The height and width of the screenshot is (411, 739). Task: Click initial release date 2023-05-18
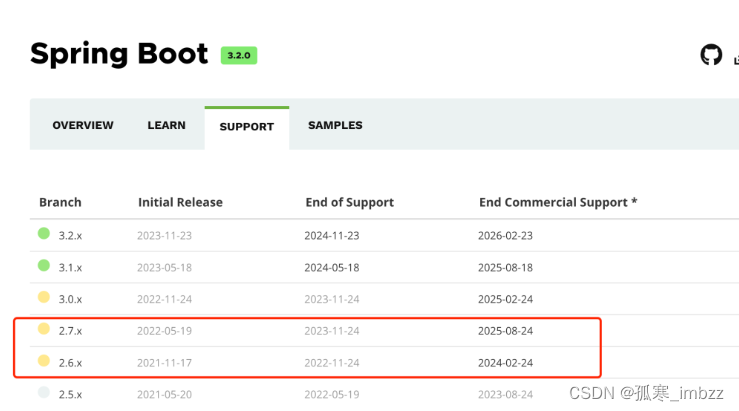[164, 268]
